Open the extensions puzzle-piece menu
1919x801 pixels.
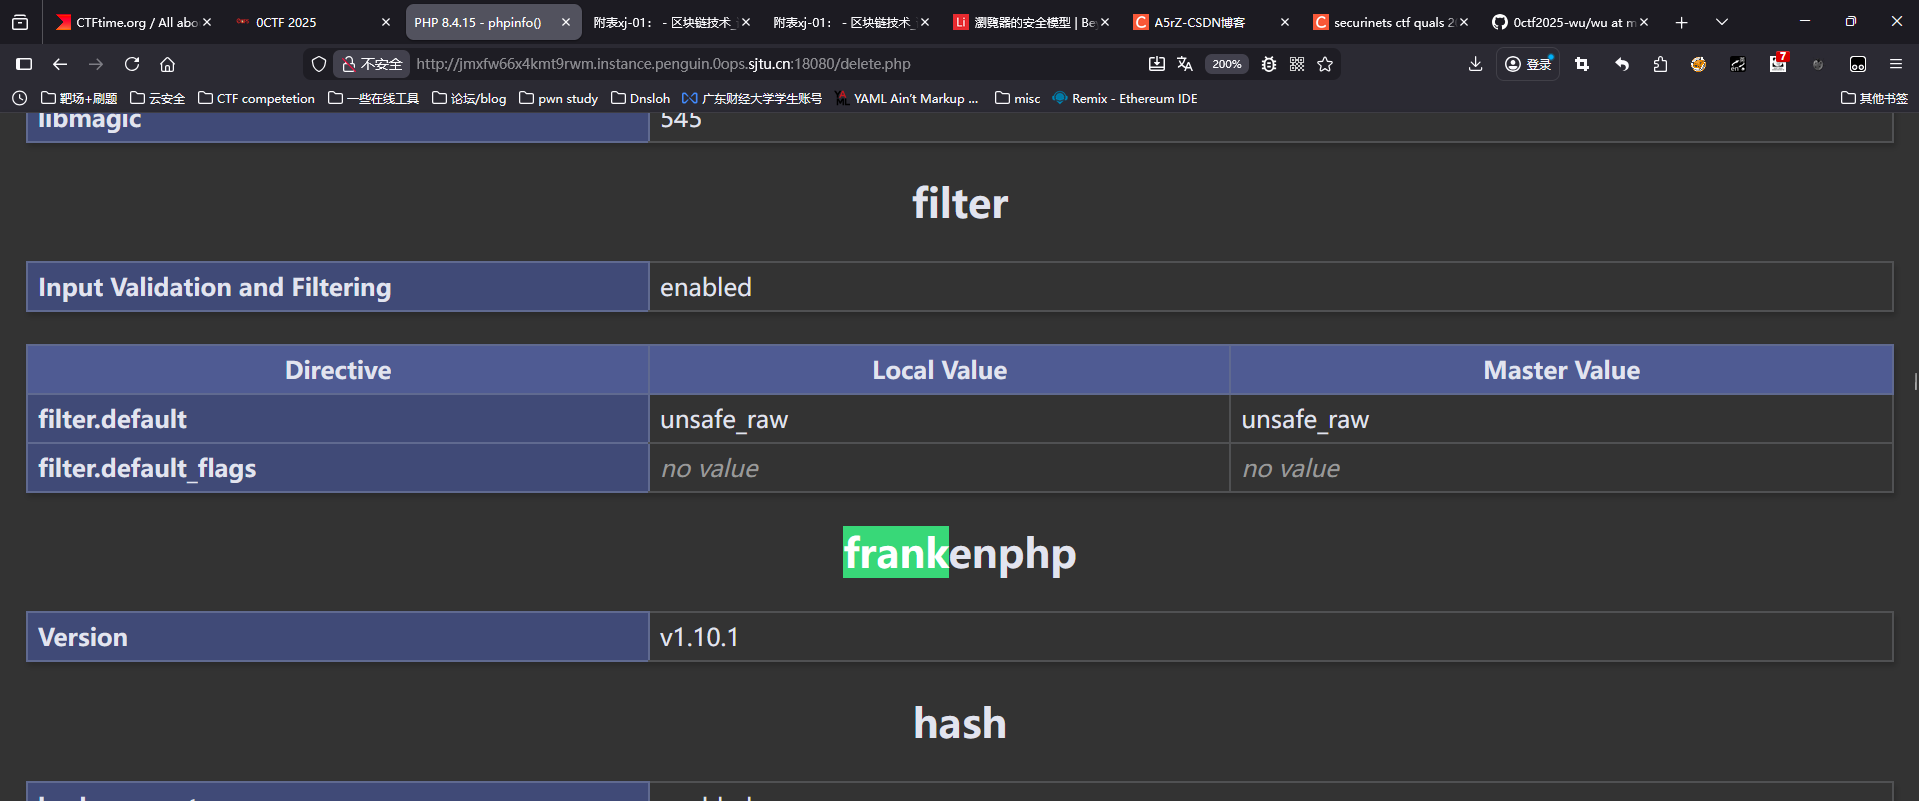pyautogui.click(x=1660, y=64)
